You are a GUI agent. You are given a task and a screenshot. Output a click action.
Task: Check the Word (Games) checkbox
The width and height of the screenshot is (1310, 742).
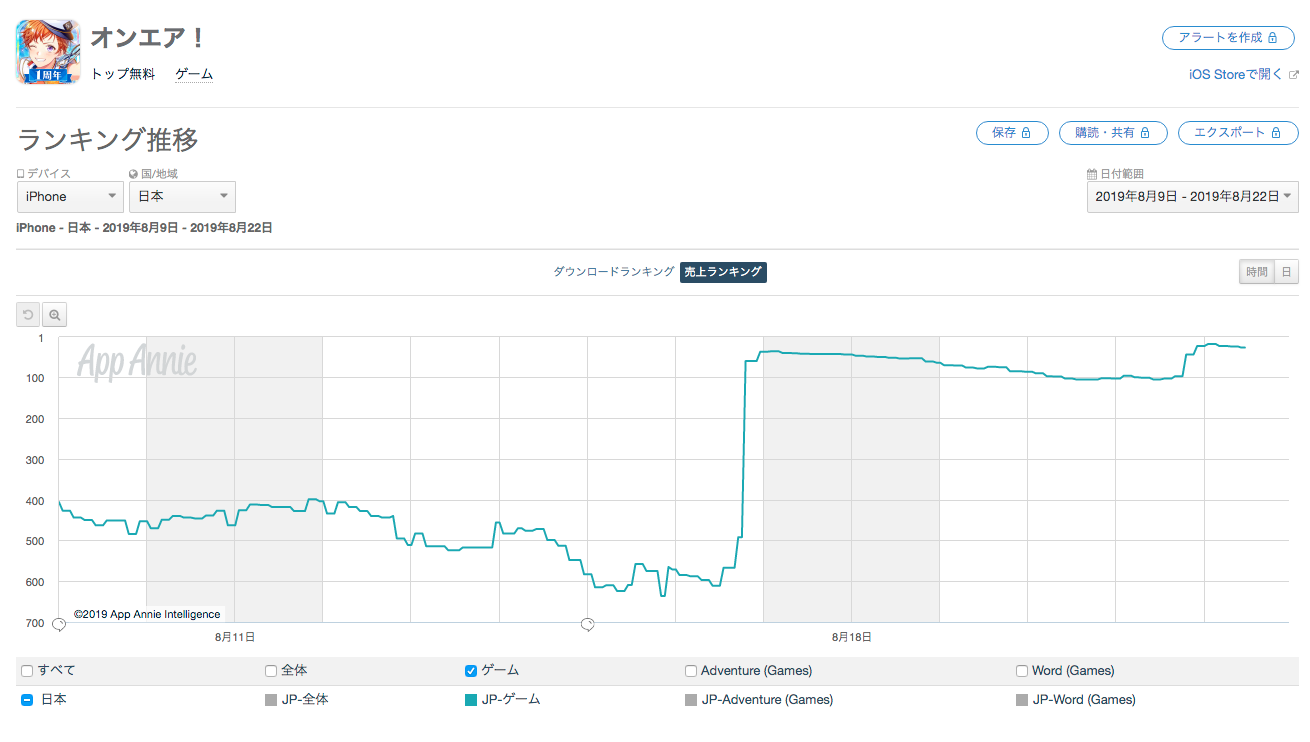(1022, 671)
